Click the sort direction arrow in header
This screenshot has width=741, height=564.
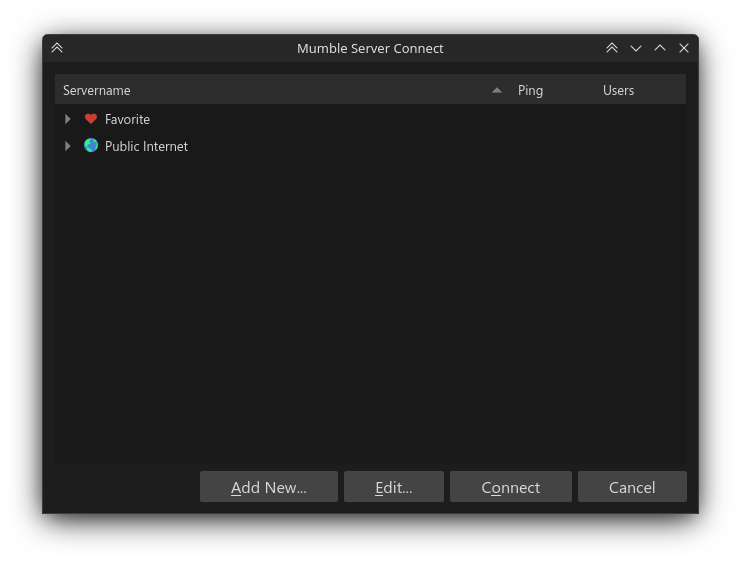(497, 90)
